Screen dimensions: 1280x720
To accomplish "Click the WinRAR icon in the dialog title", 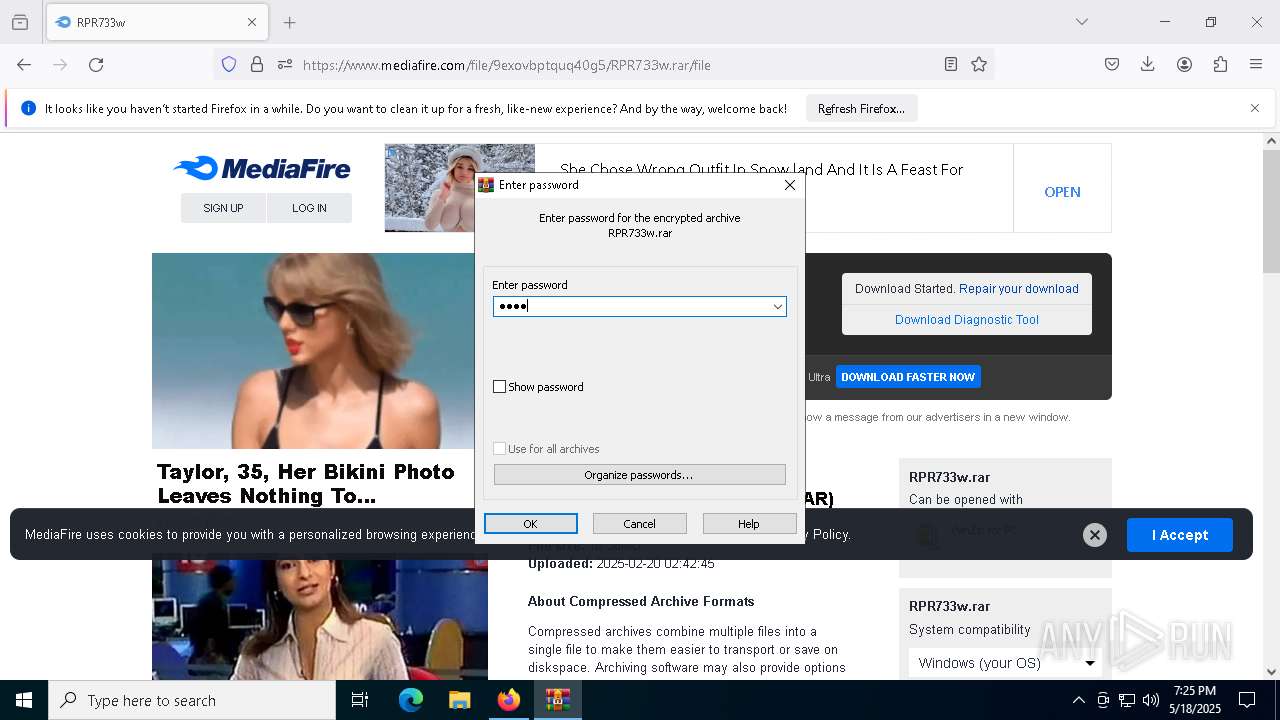I will (x=486, y=185).
